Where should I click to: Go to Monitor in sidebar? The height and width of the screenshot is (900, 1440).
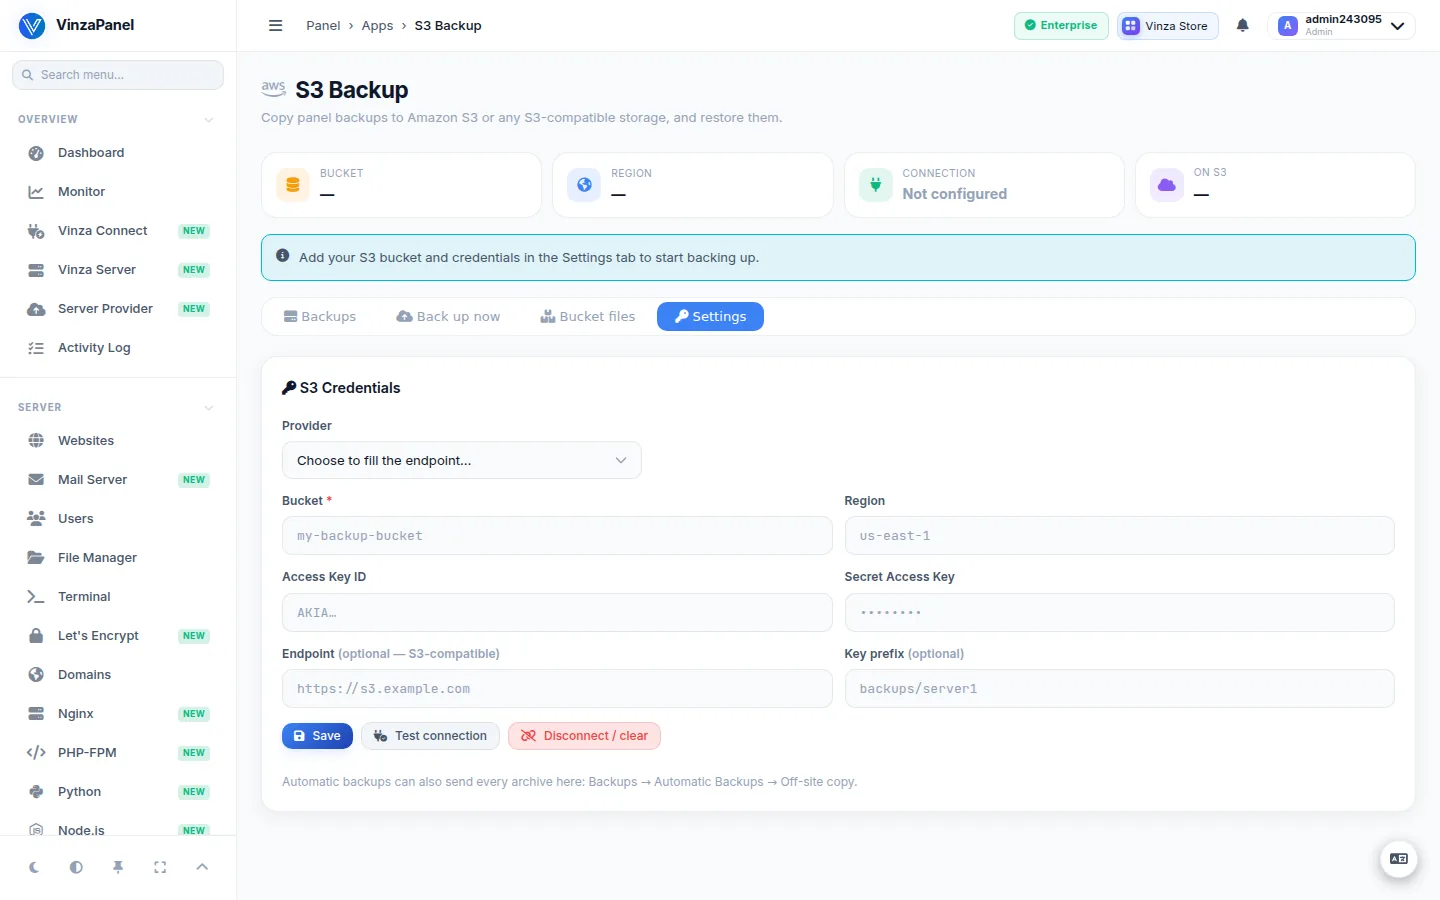point(118,192)
